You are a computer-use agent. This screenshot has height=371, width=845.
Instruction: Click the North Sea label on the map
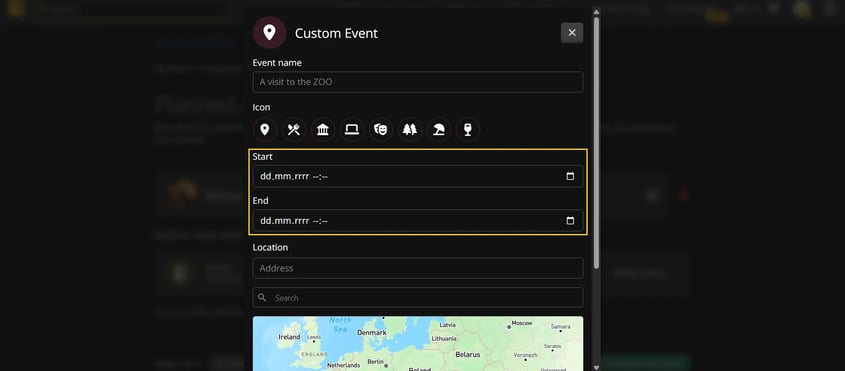coord(340,324)
